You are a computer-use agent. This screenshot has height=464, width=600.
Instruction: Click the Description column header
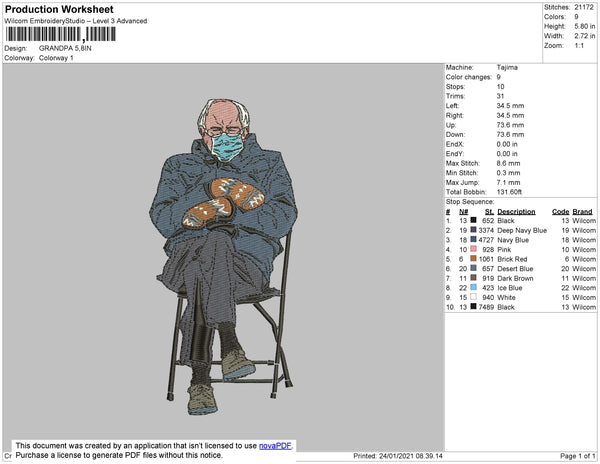pyautogui.click(x=516, y=212)
